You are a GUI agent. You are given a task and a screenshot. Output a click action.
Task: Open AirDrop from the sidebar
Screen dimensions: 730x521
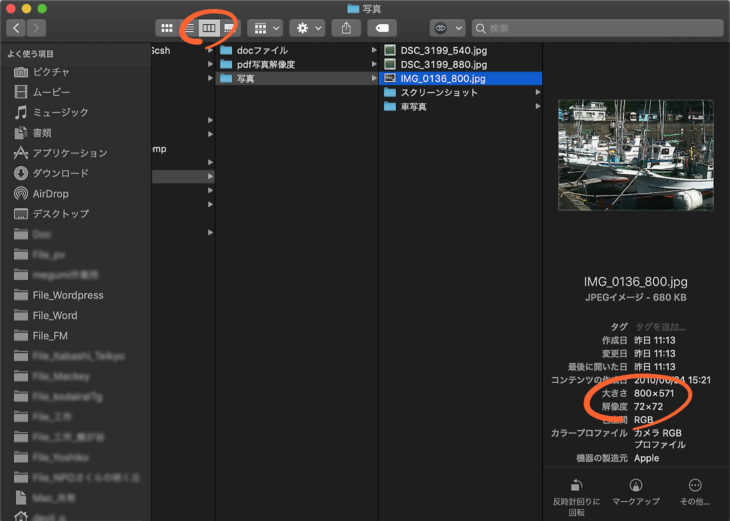coord(51,193)
